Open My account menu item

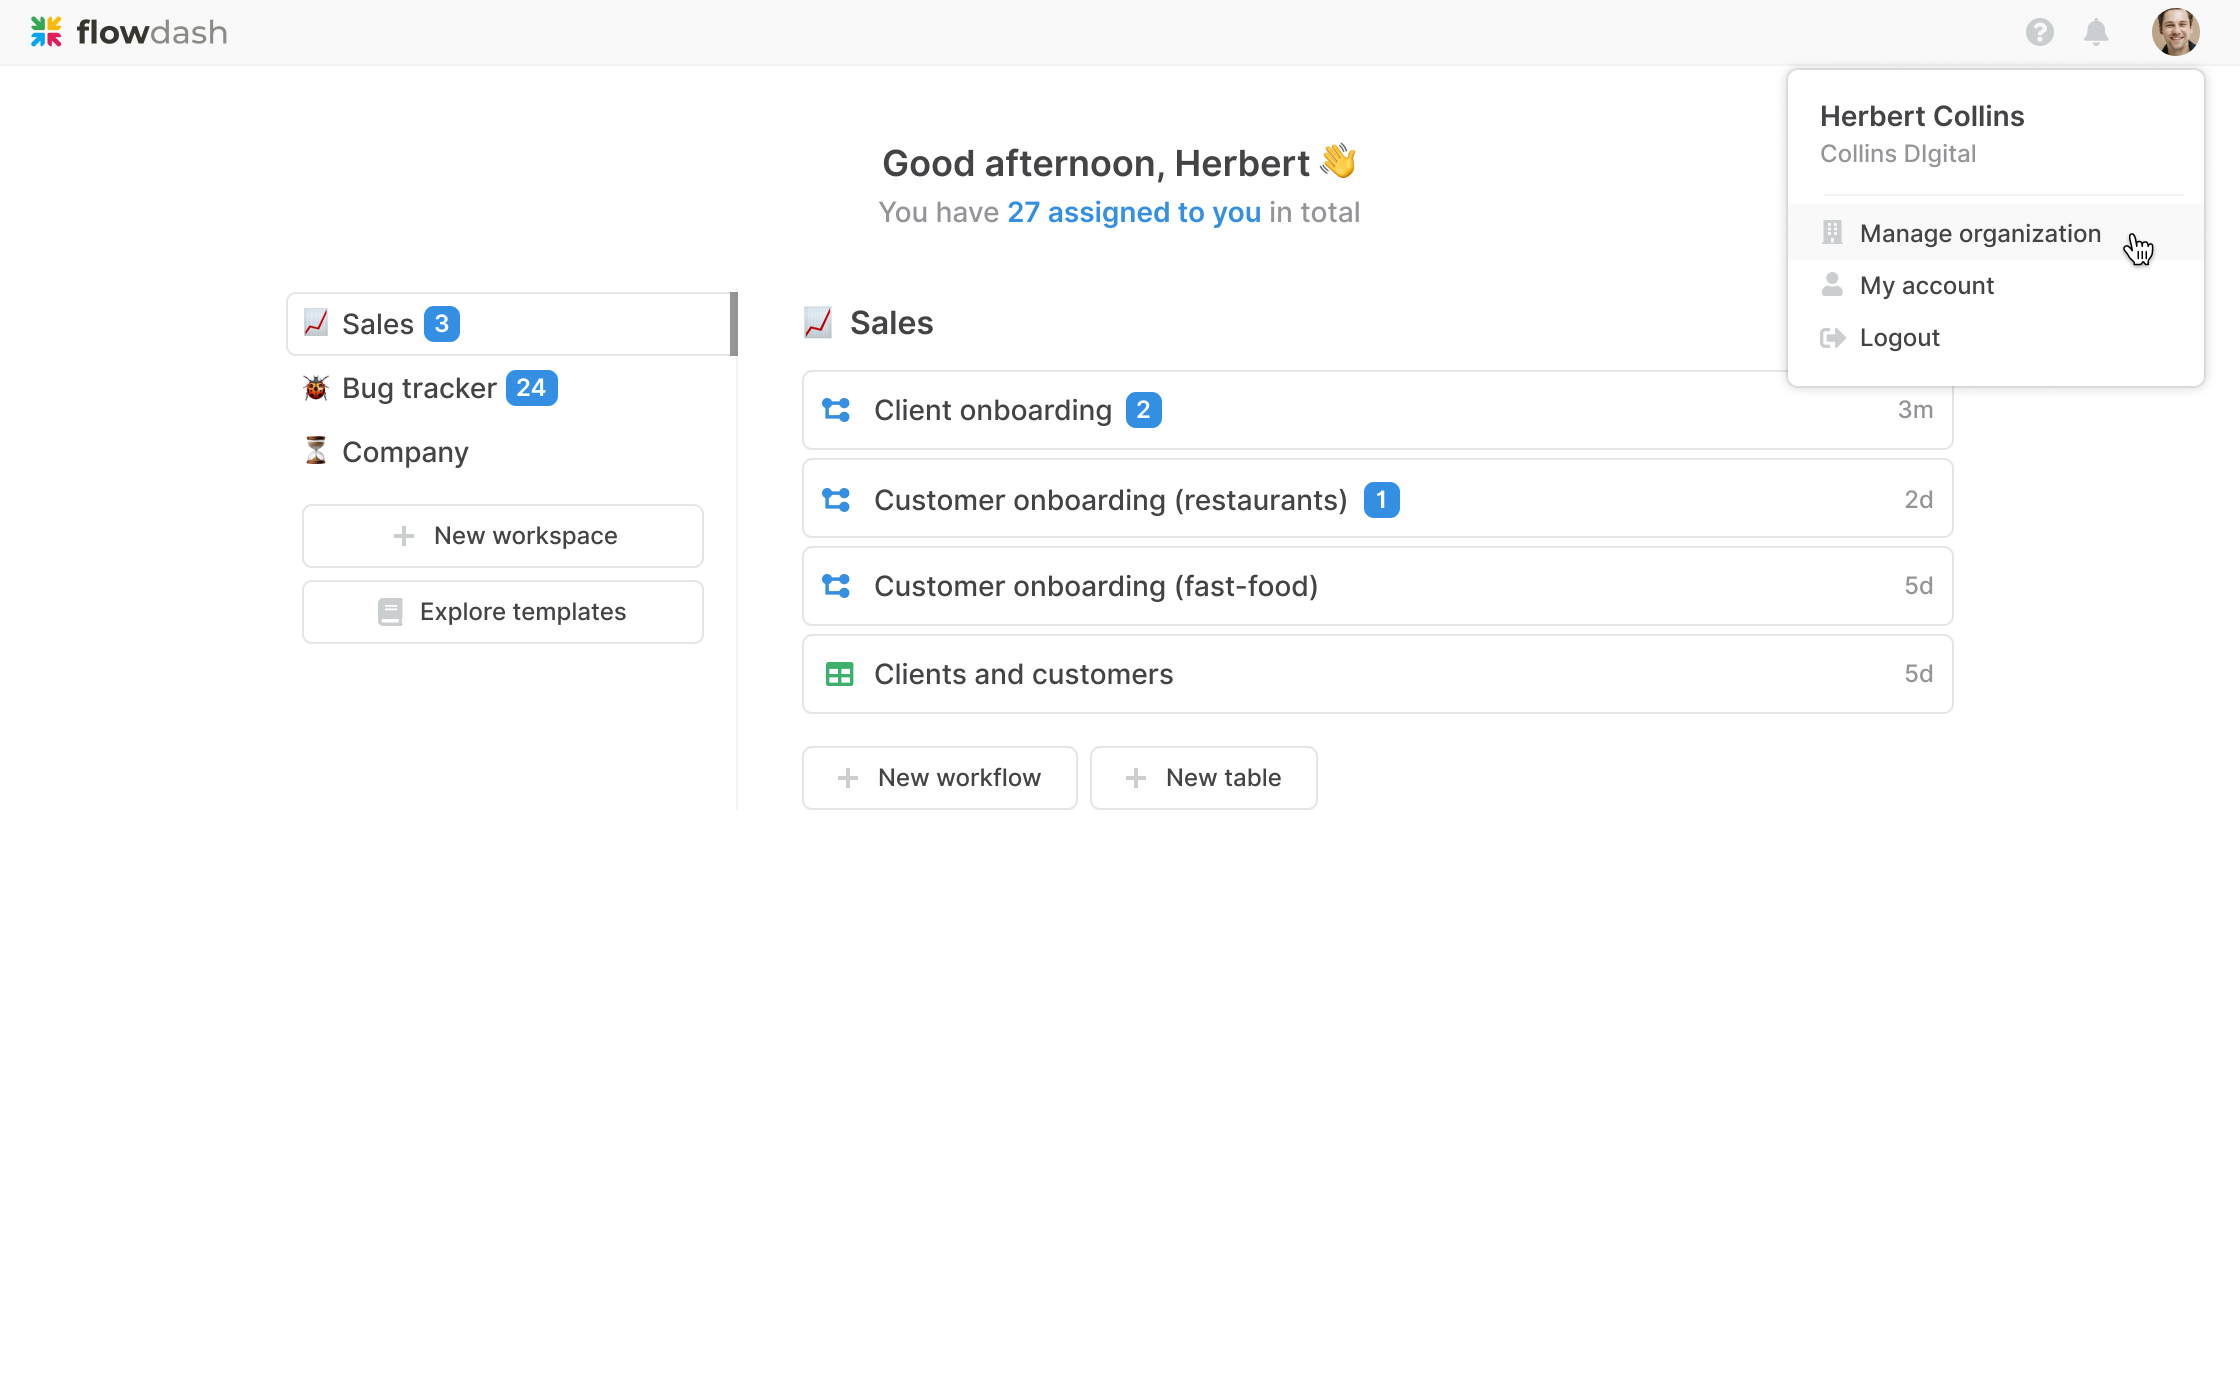[x=1926, y=285]
